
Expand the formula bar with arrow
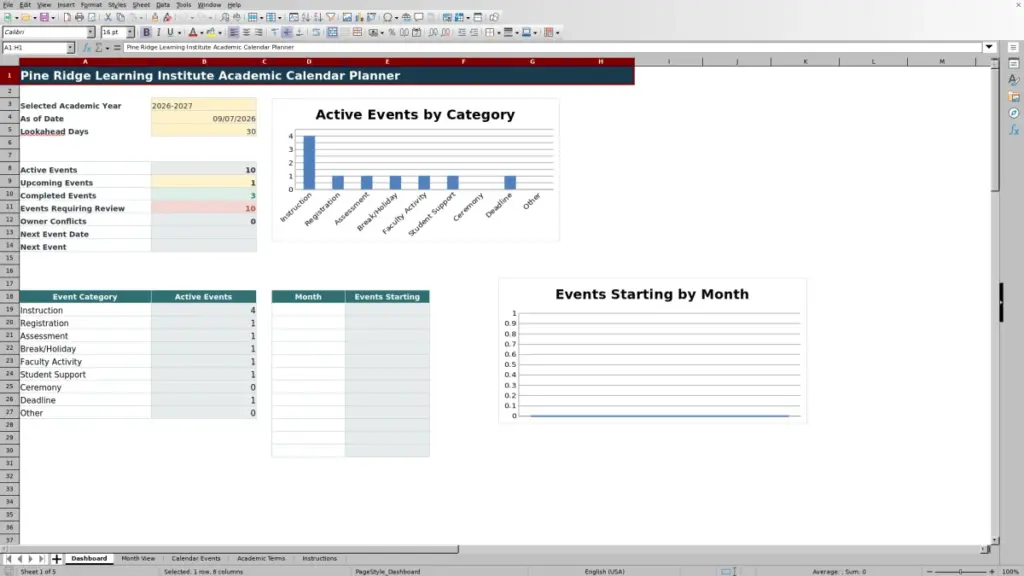point(989,47)
